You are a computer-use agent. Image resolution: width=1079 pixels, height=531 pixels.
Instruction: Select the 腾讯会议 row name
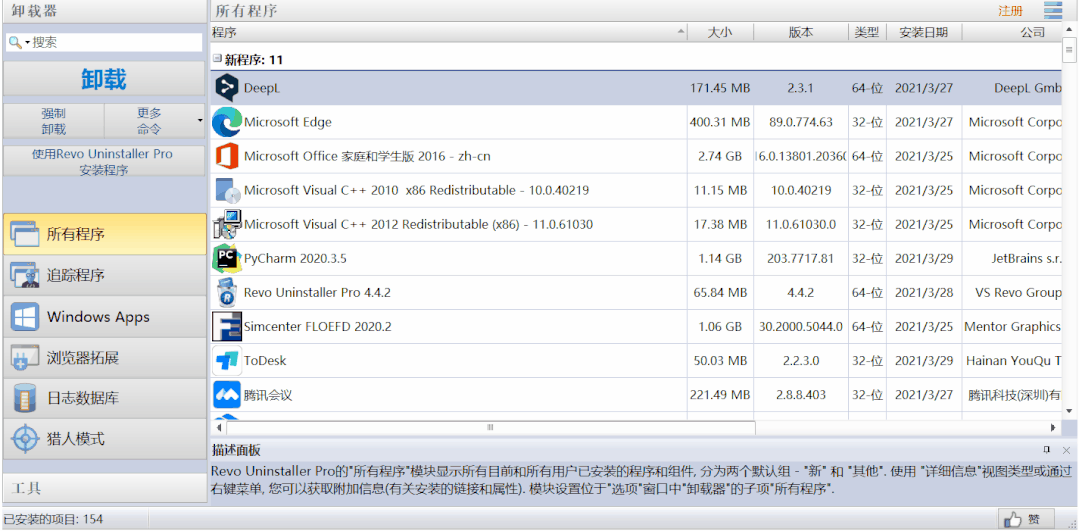268,395
